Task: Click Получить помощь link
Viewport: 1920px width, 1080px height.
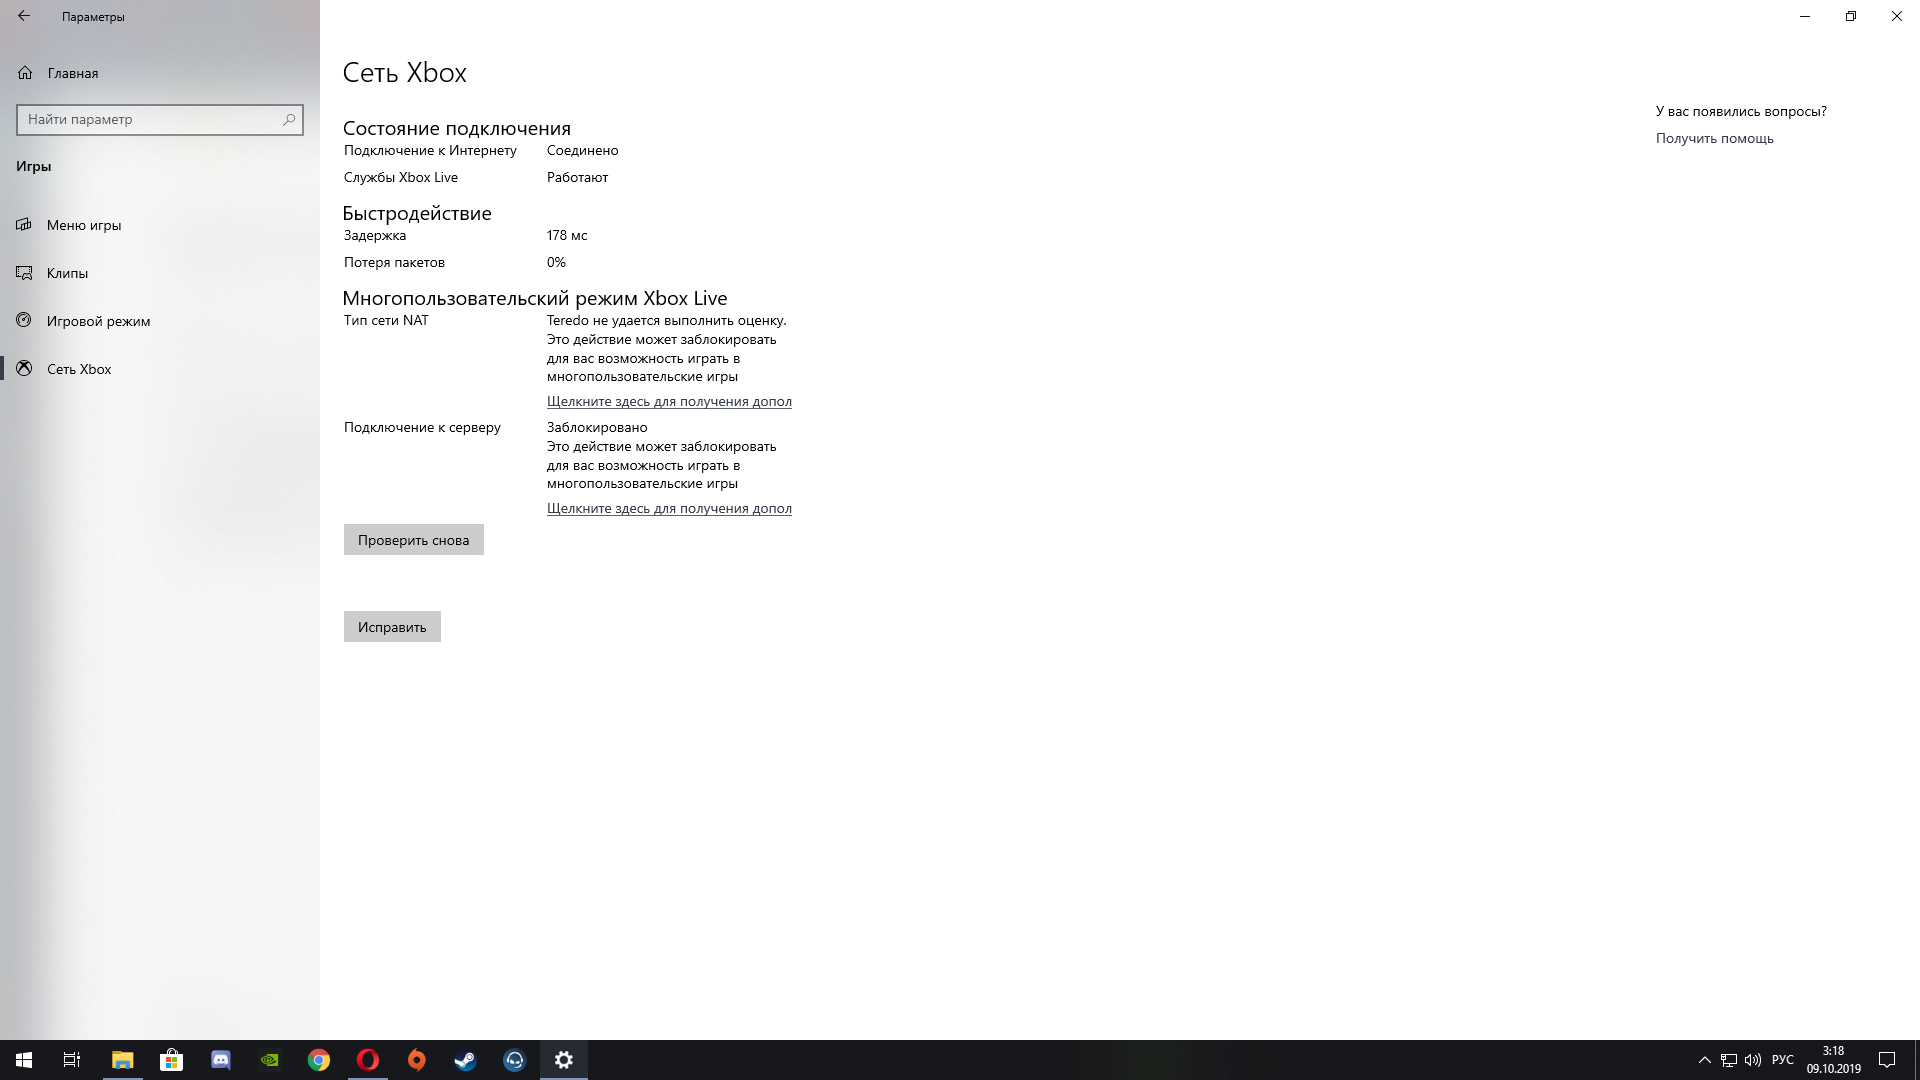Action: (1714, 138)
